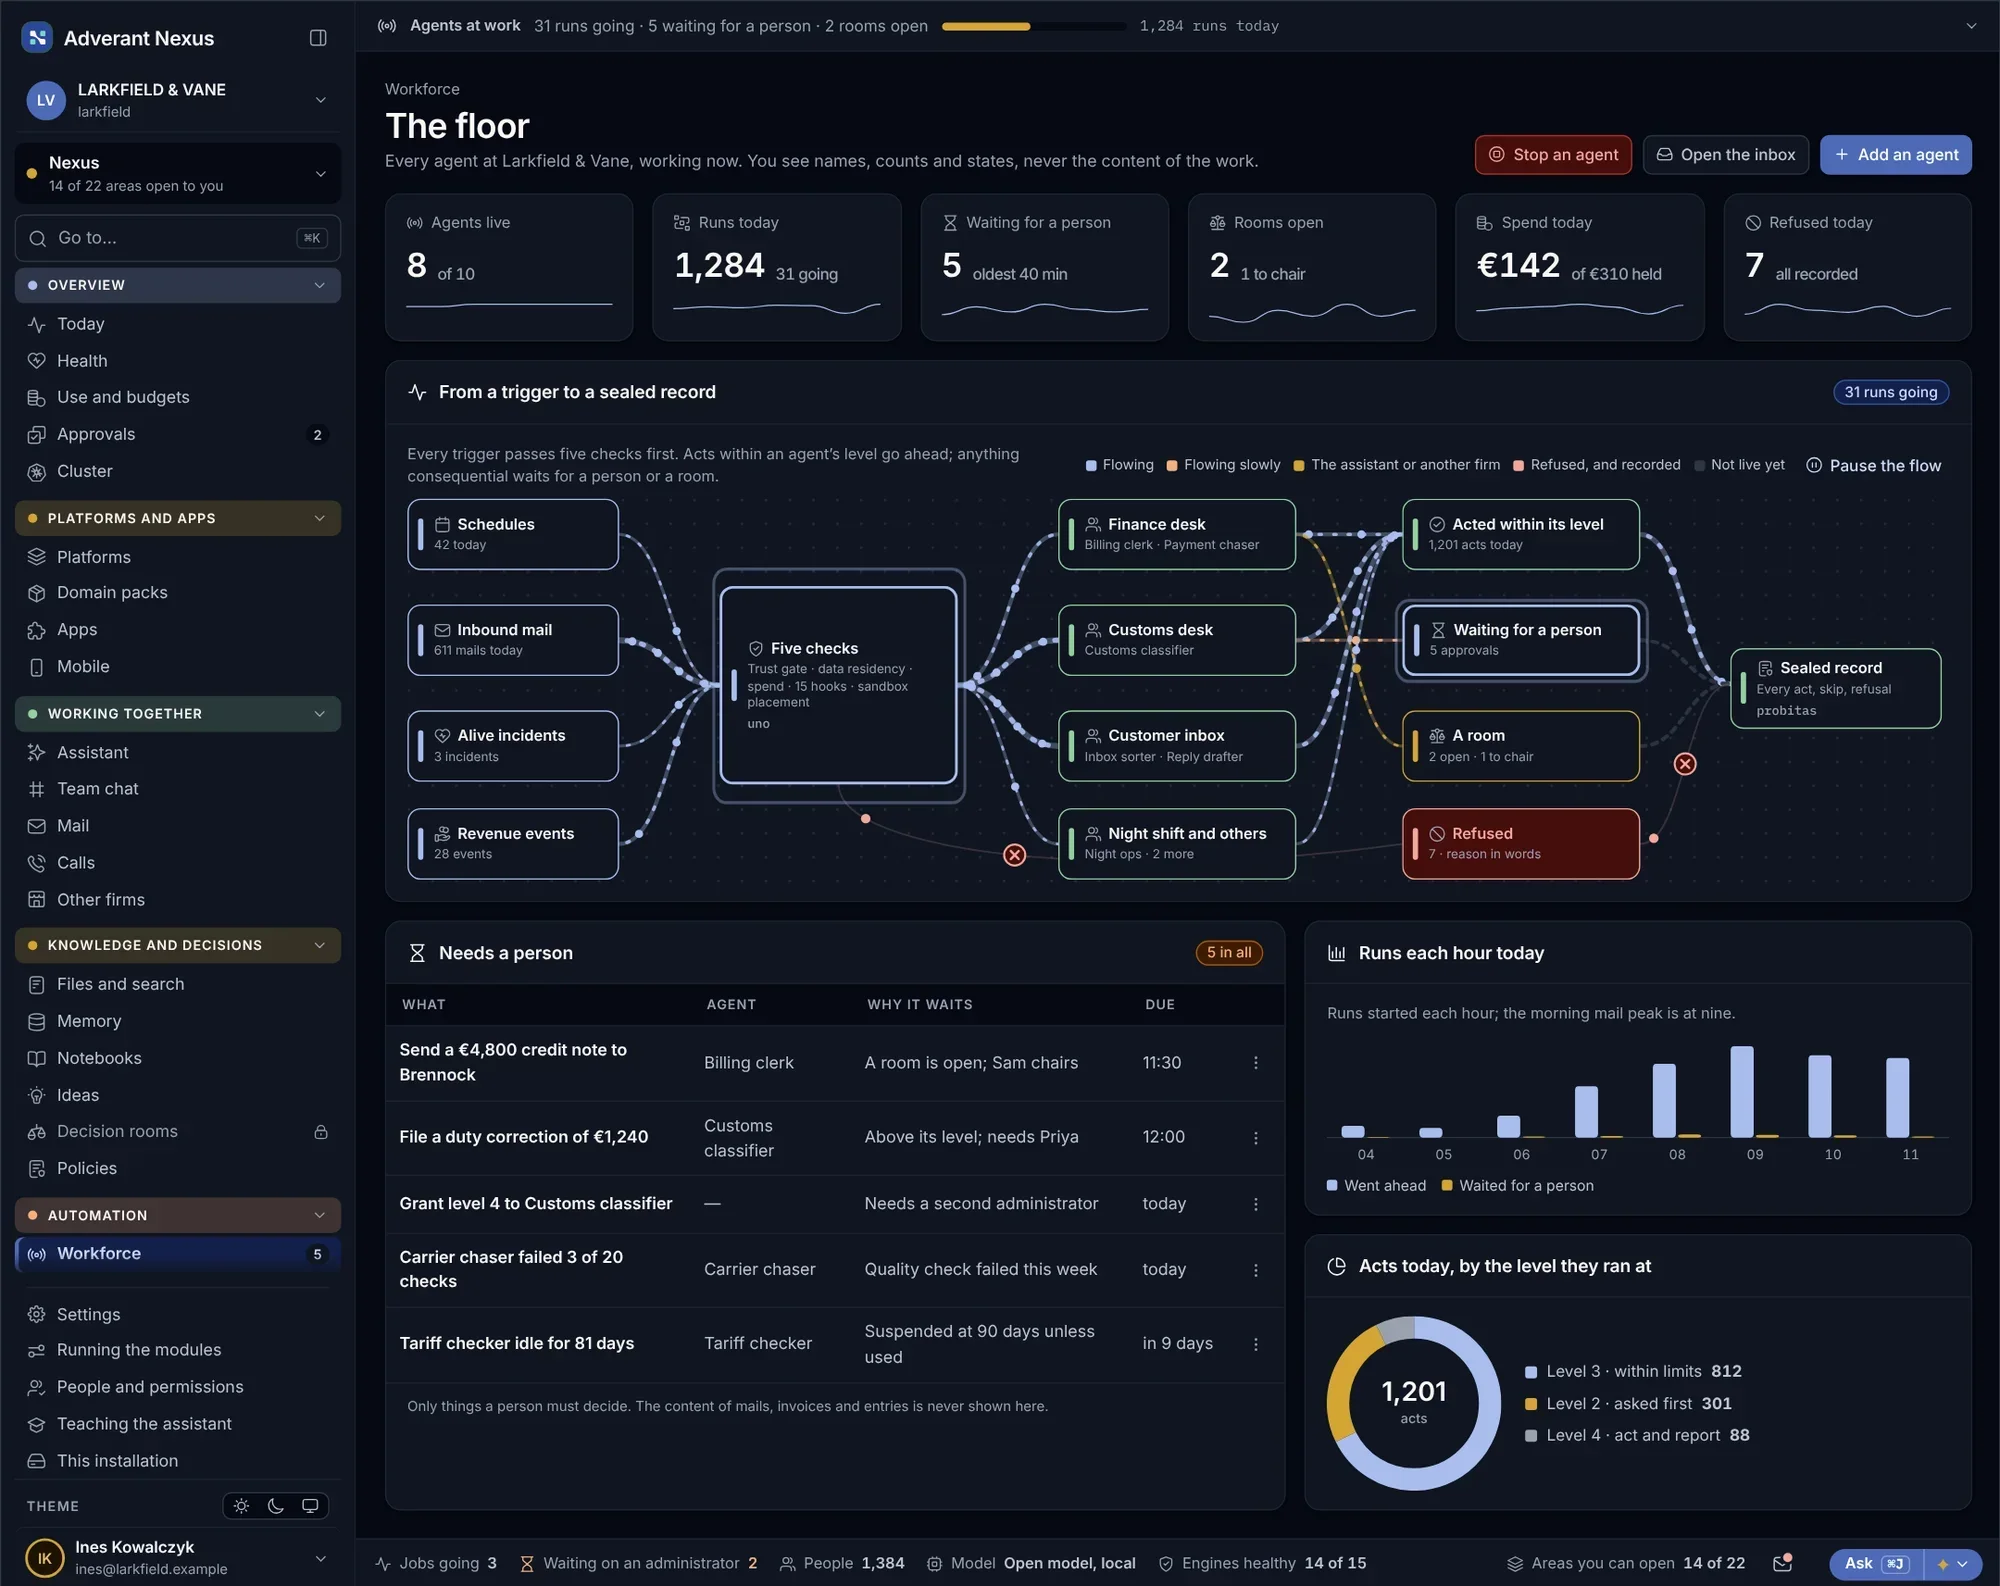Collapse the OVERVIEW section
2000x1586 pixels.
point(178,285)
